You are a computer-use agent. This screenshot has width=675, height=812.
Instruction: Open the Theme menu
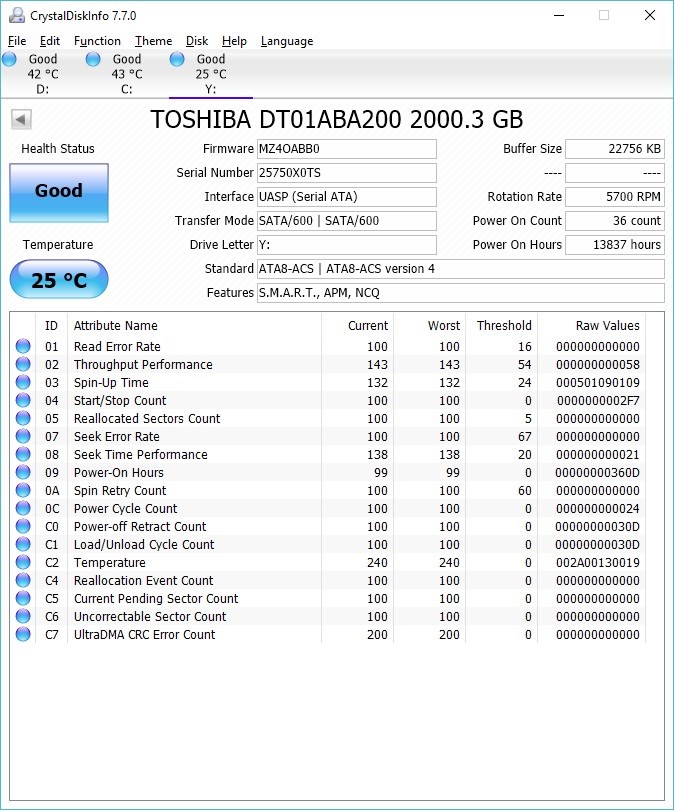click(x=153, y=41)
